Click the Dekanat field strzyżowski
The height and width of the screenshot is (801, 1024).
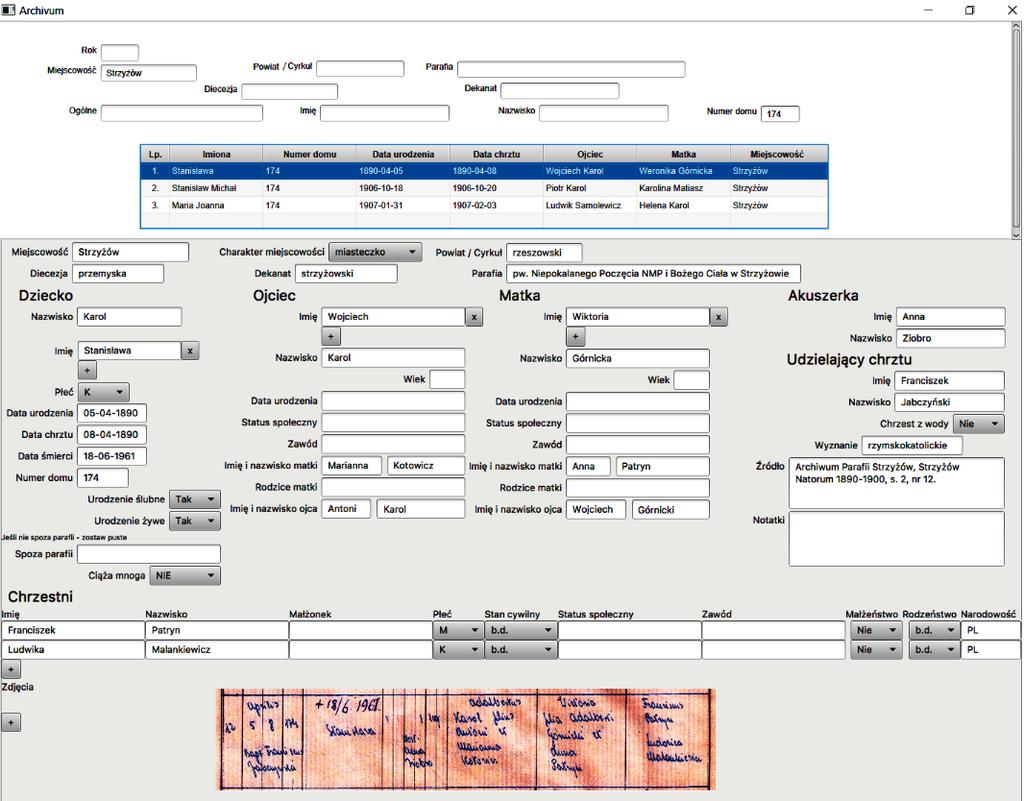[346, 274]
